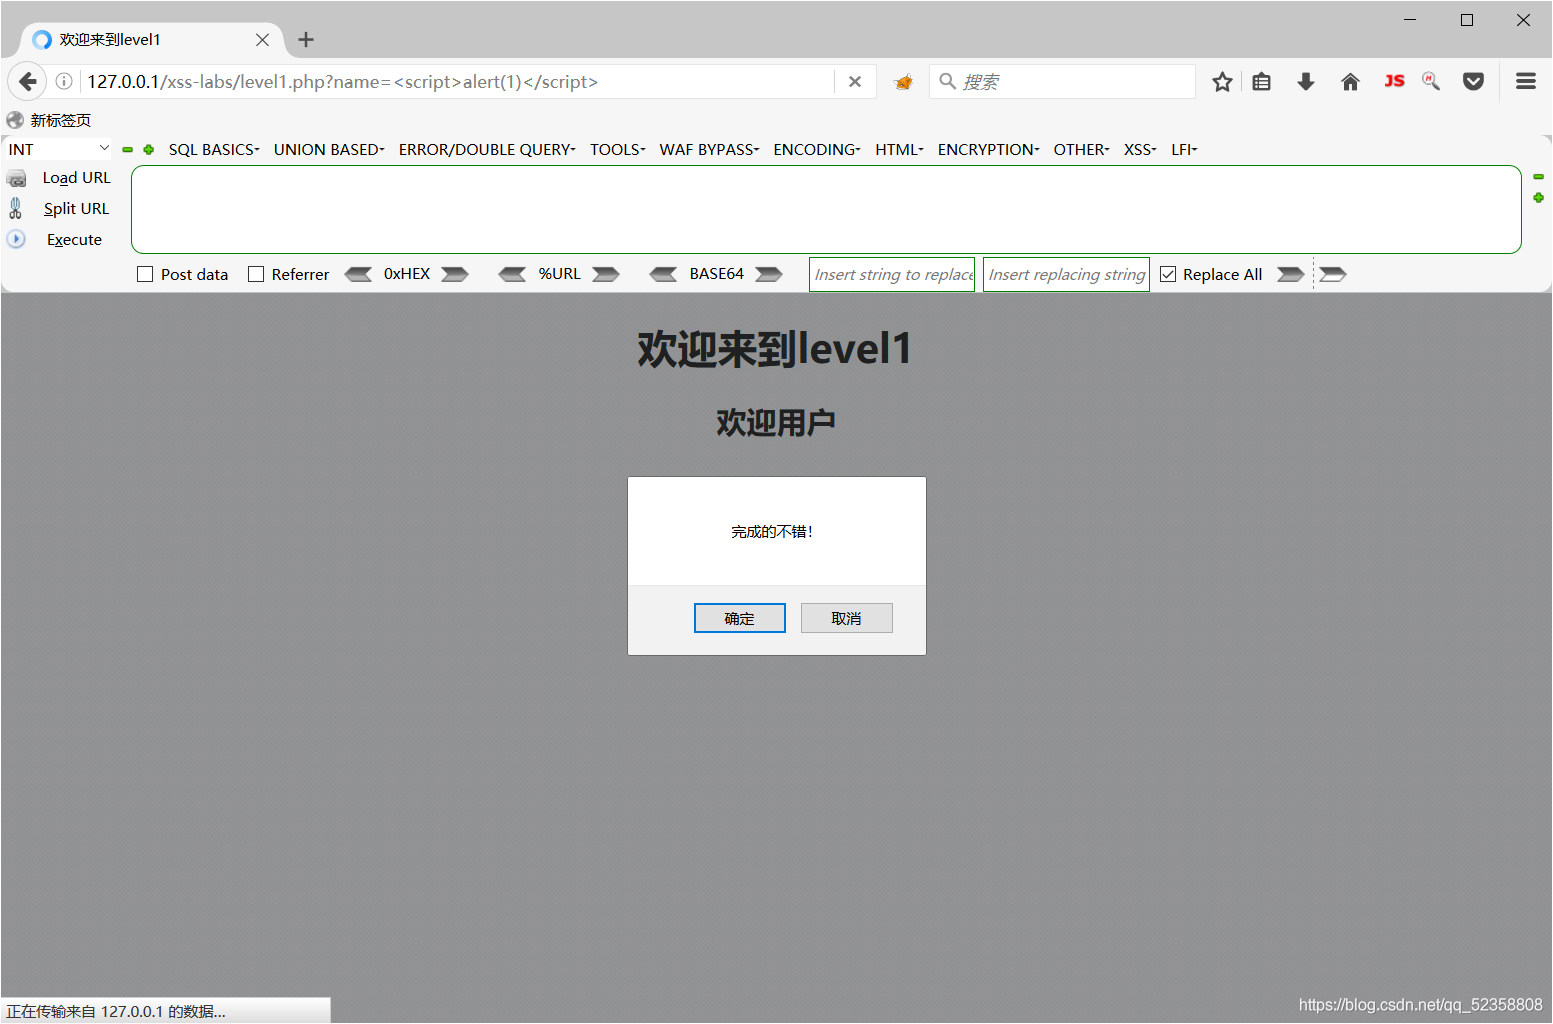This screenshot has width=1553, height=1024.
Task: Open the bookmarks list icon
Action: (1262, 82)
